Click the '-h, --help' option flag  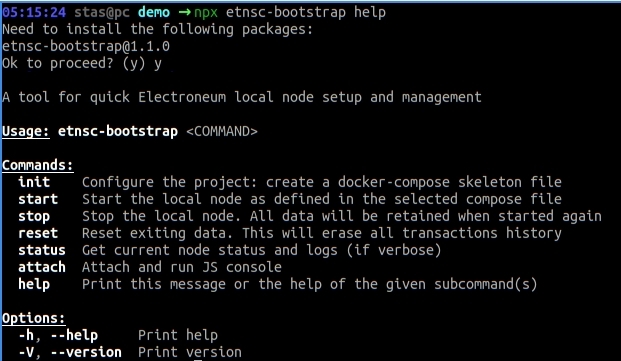(x=58, y=336)
